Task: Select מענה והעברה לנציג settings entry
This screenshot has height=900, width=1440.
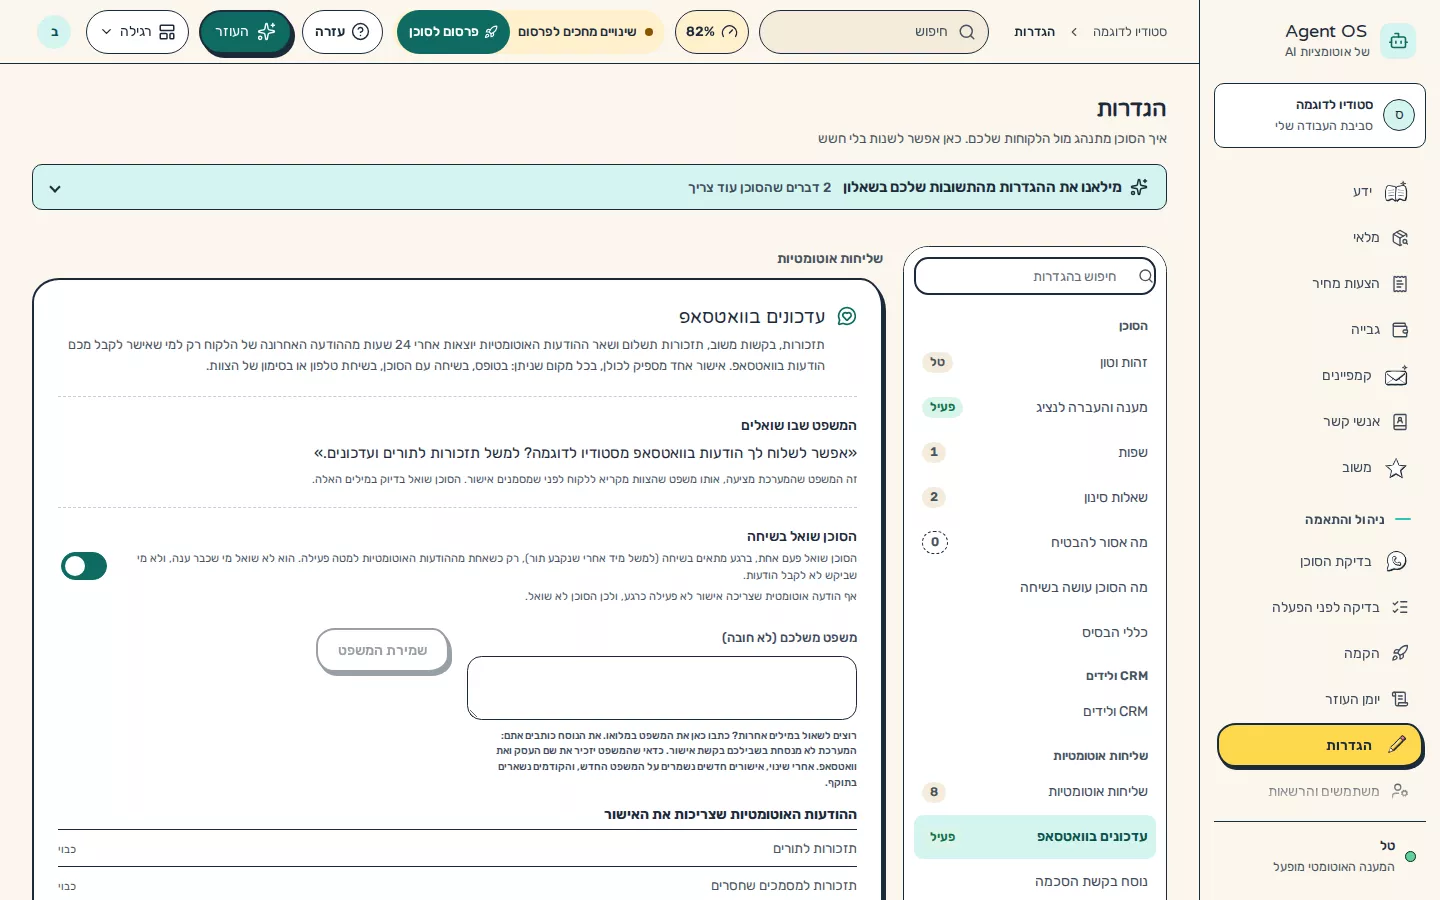Action: pyautogui.click(x=1035, y=408)
